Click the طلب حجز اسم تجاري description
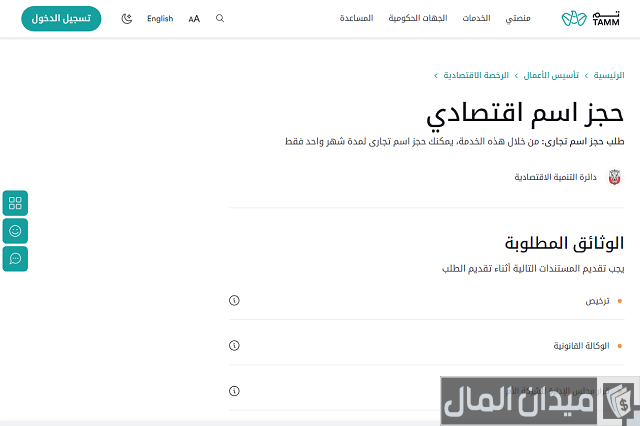 click(455, 142)
